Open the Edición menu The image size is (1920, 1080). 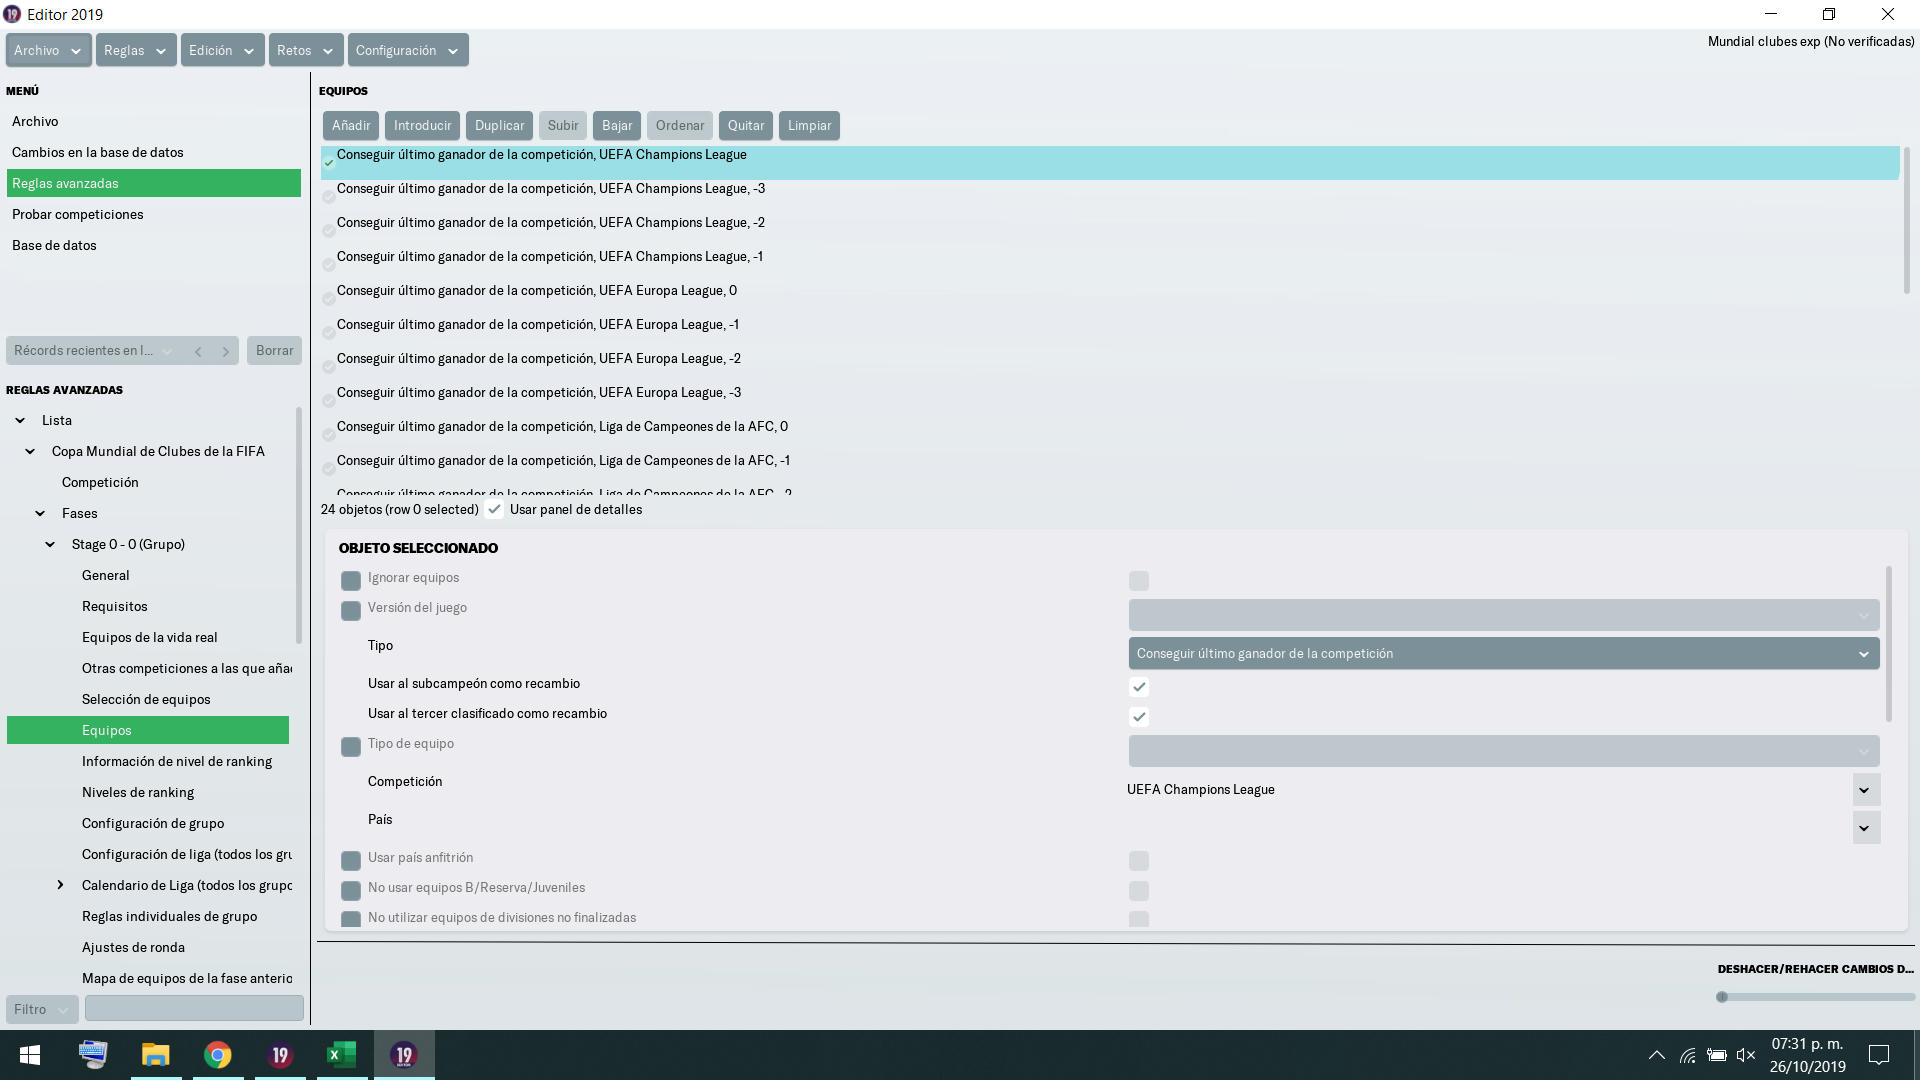tap(222, 50)
